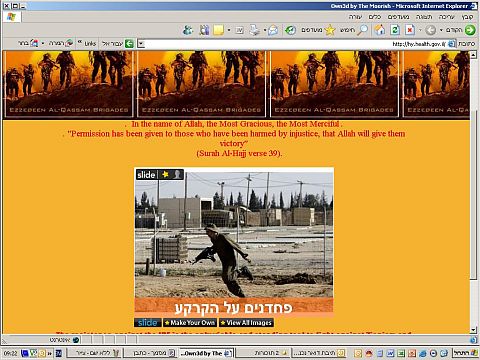480x360 pixels.
Task: Open the התחל Start button
Action: click(x=466, y=353)
